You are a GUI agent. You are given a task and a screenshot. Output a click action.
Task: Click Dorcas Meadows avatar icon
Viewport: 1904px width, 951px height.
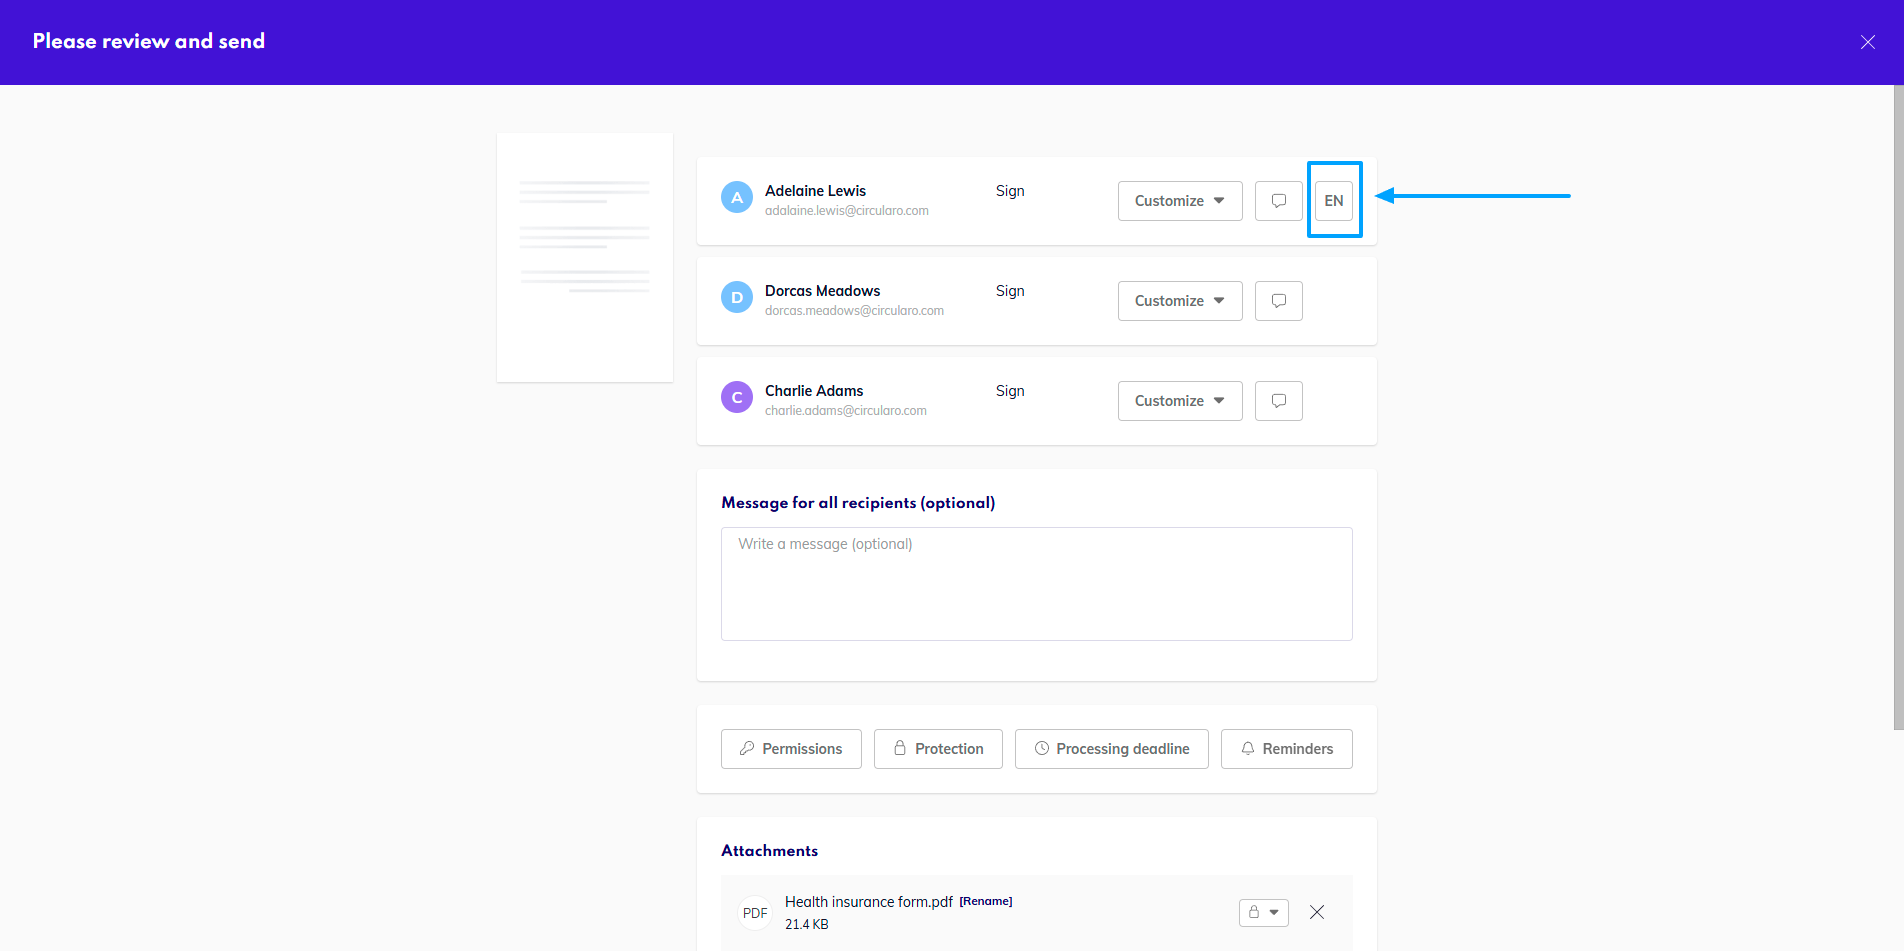737,297
